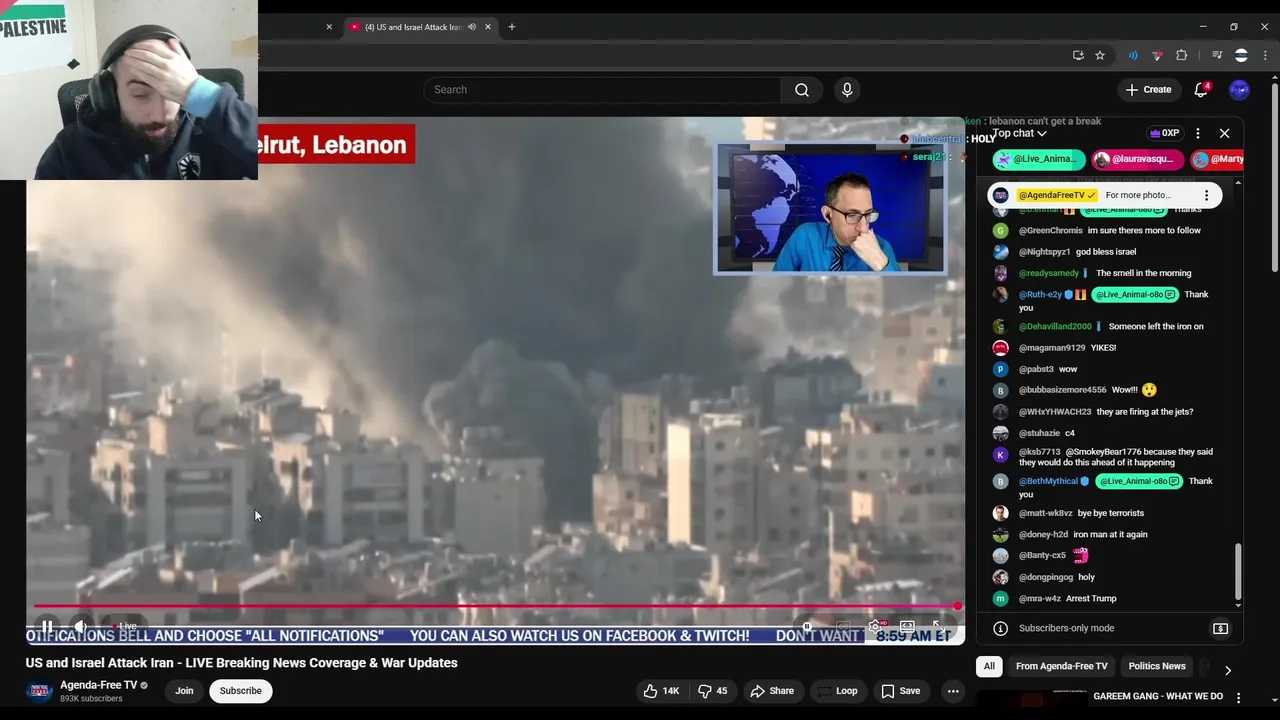
Task: Like the video with 14K thumbs up
Action: [661, 691]
